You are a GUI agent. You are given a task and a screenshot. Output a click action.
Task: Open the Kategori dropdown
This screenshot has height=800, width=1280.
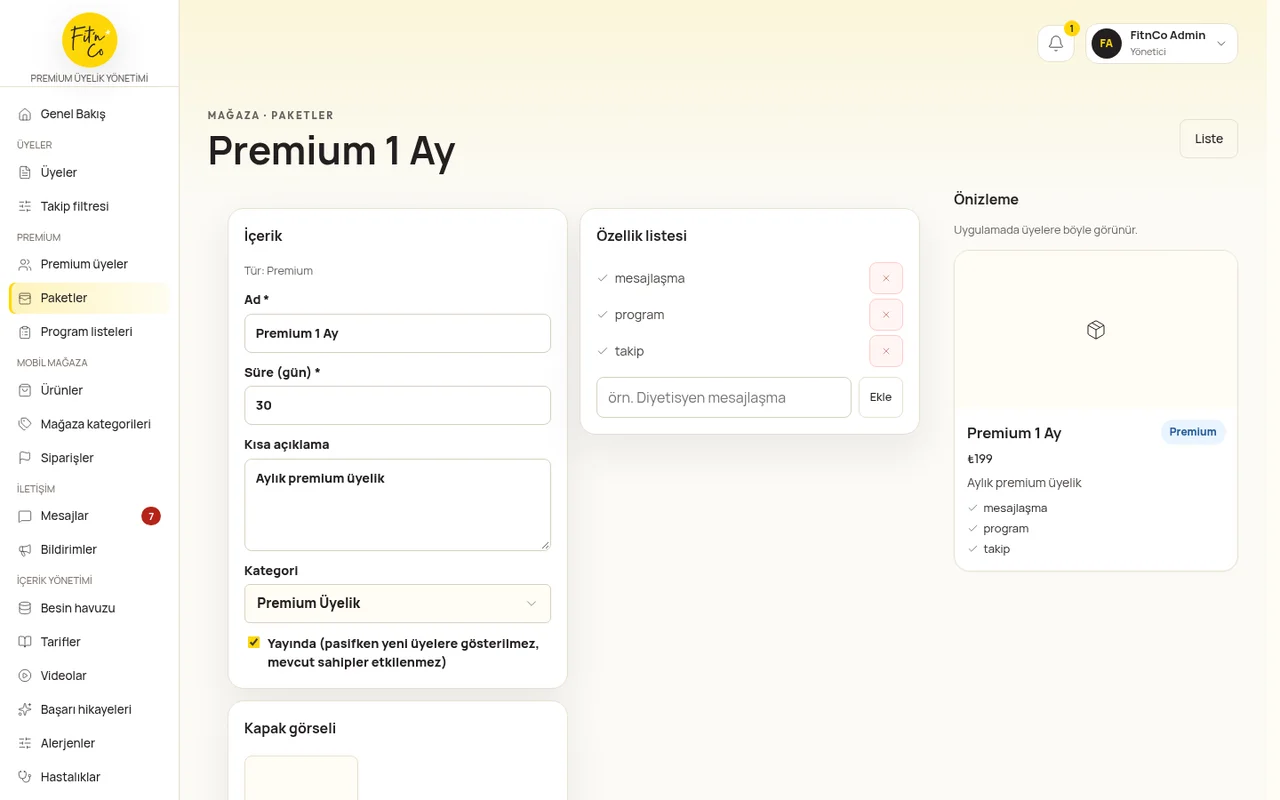[397, 603]
